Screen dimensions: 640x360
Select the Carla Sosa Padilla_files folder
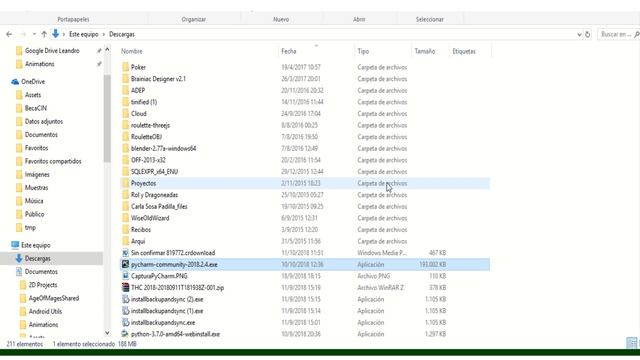pos(159,207)
